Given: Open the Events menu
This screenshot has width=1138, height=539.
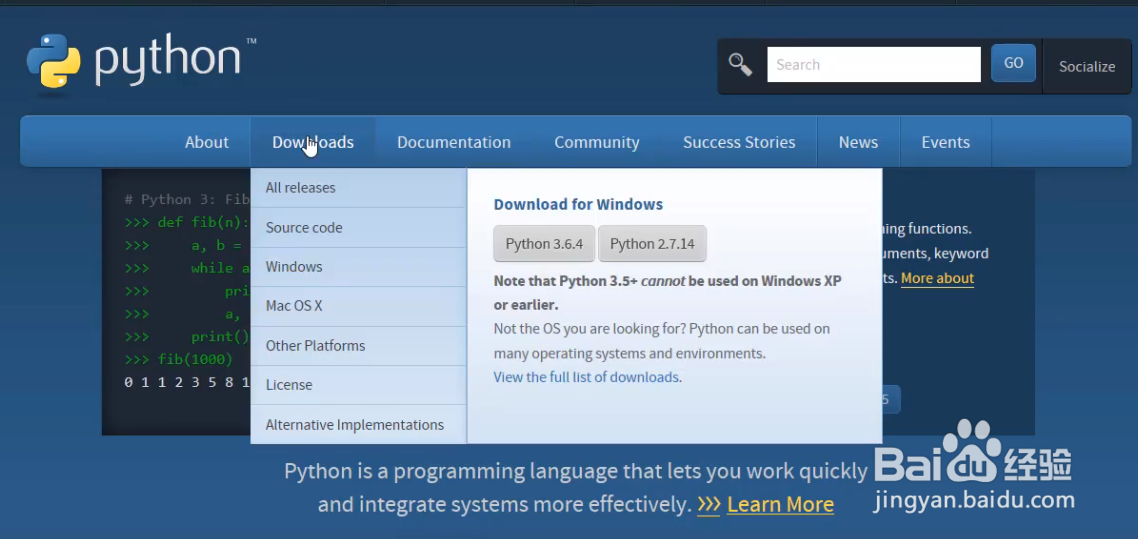Looking at the screenshot, I should tap(946, 142).
